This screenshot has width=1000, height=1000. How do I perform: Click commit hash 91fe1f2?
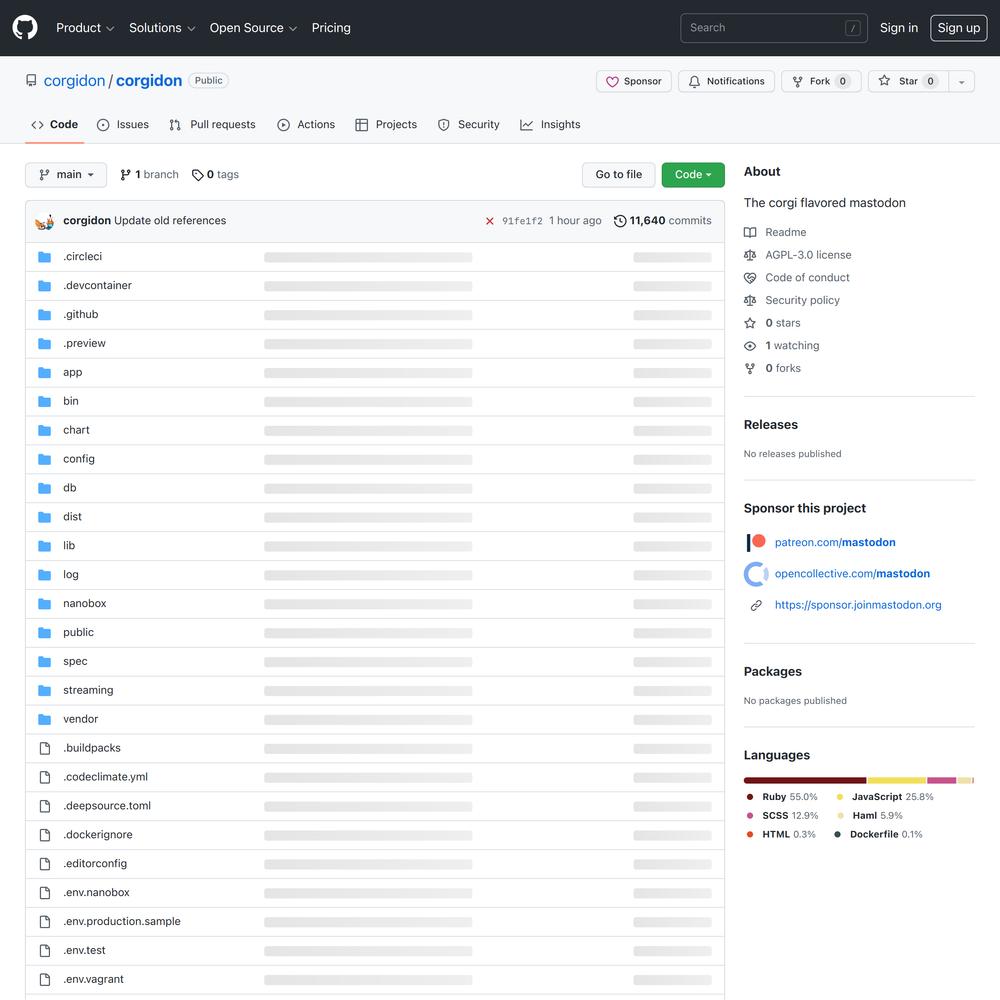[x=522, y=221]
